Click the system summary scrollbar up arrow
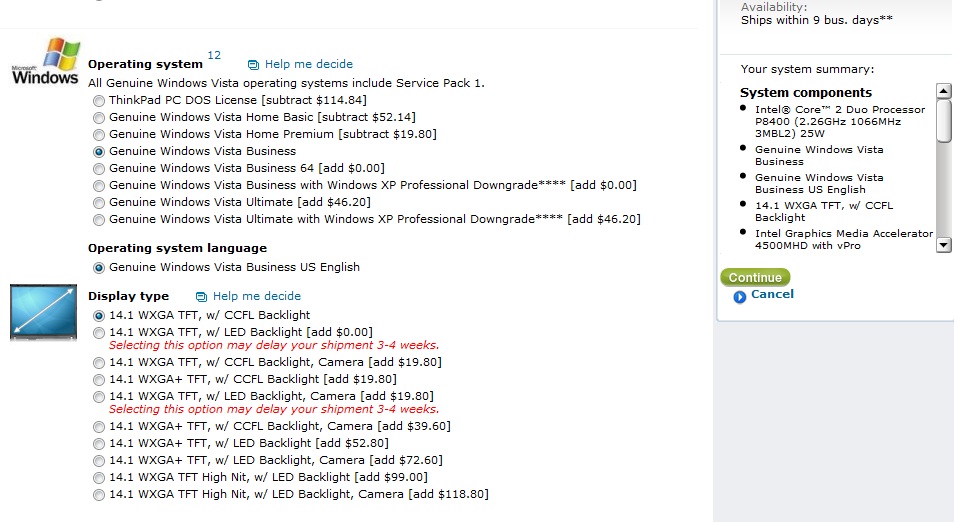 944,91
